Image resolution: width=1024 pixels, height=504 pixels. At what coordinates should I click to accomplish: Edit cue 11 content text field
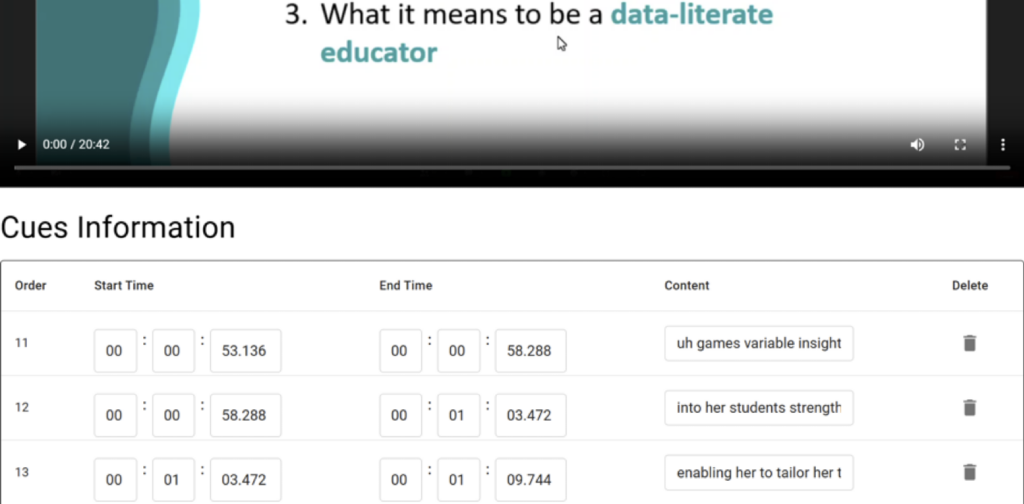(759, 344)
